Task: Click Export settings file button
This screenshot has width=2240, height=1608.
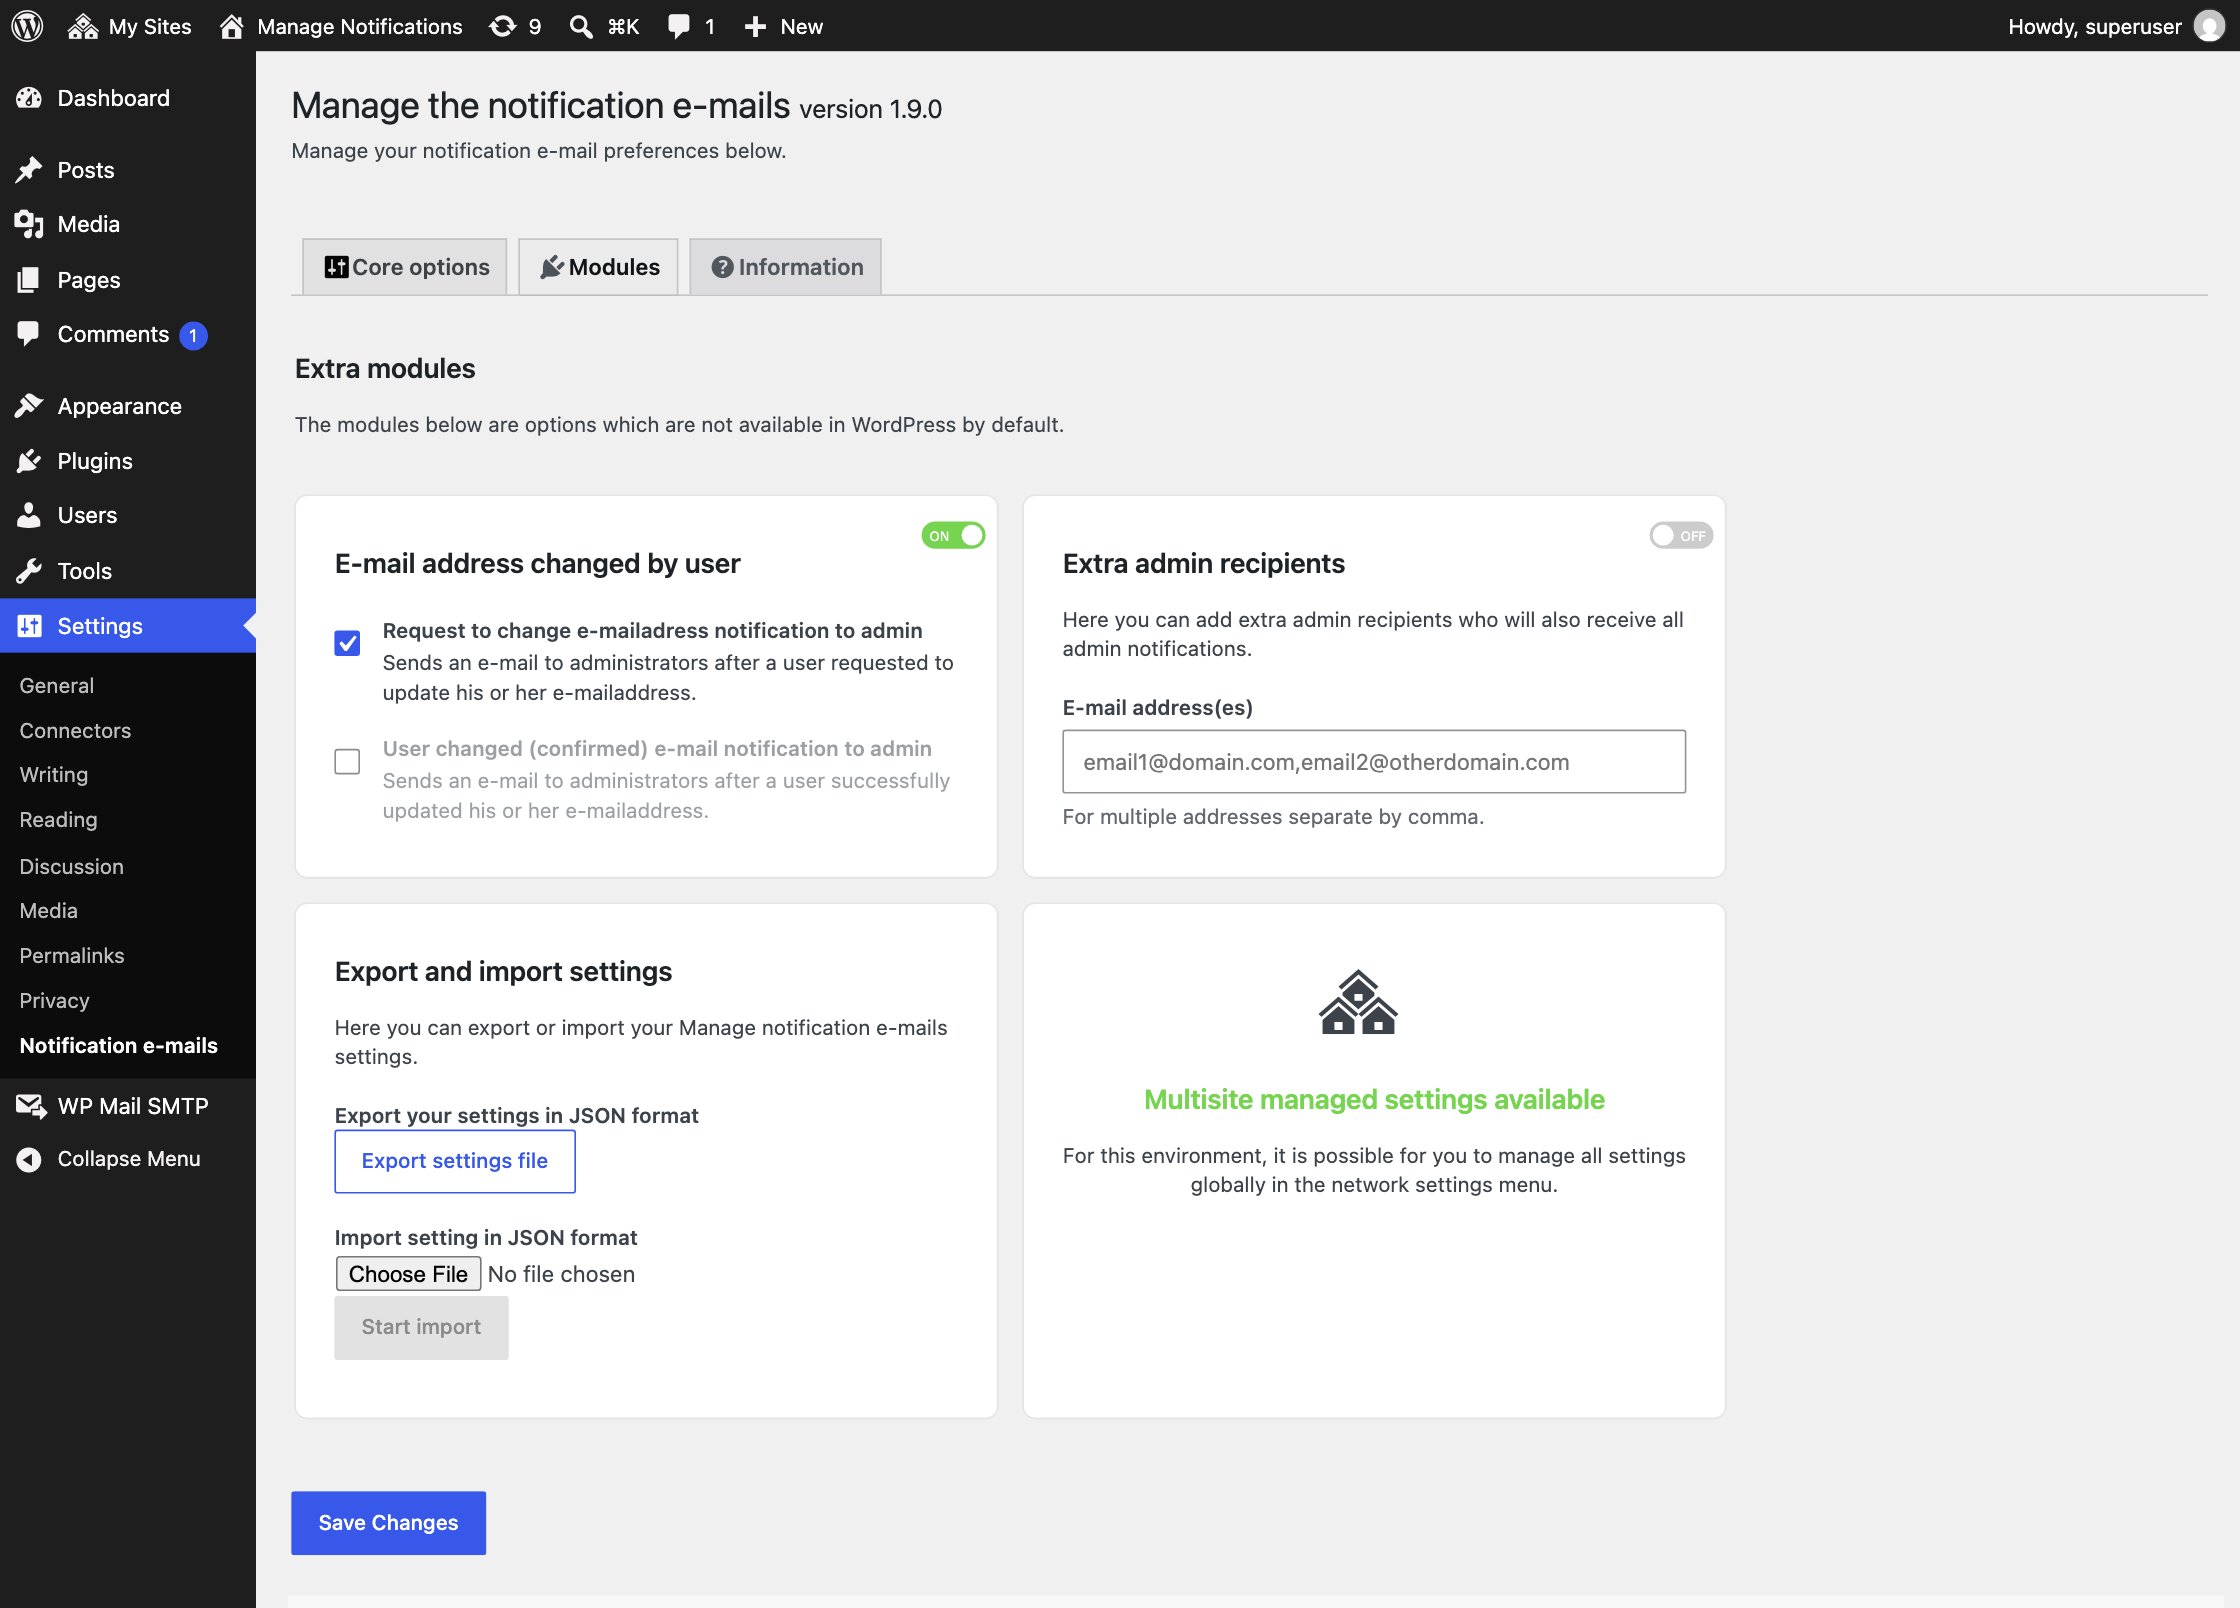Action: click(x=455, y=1161)
